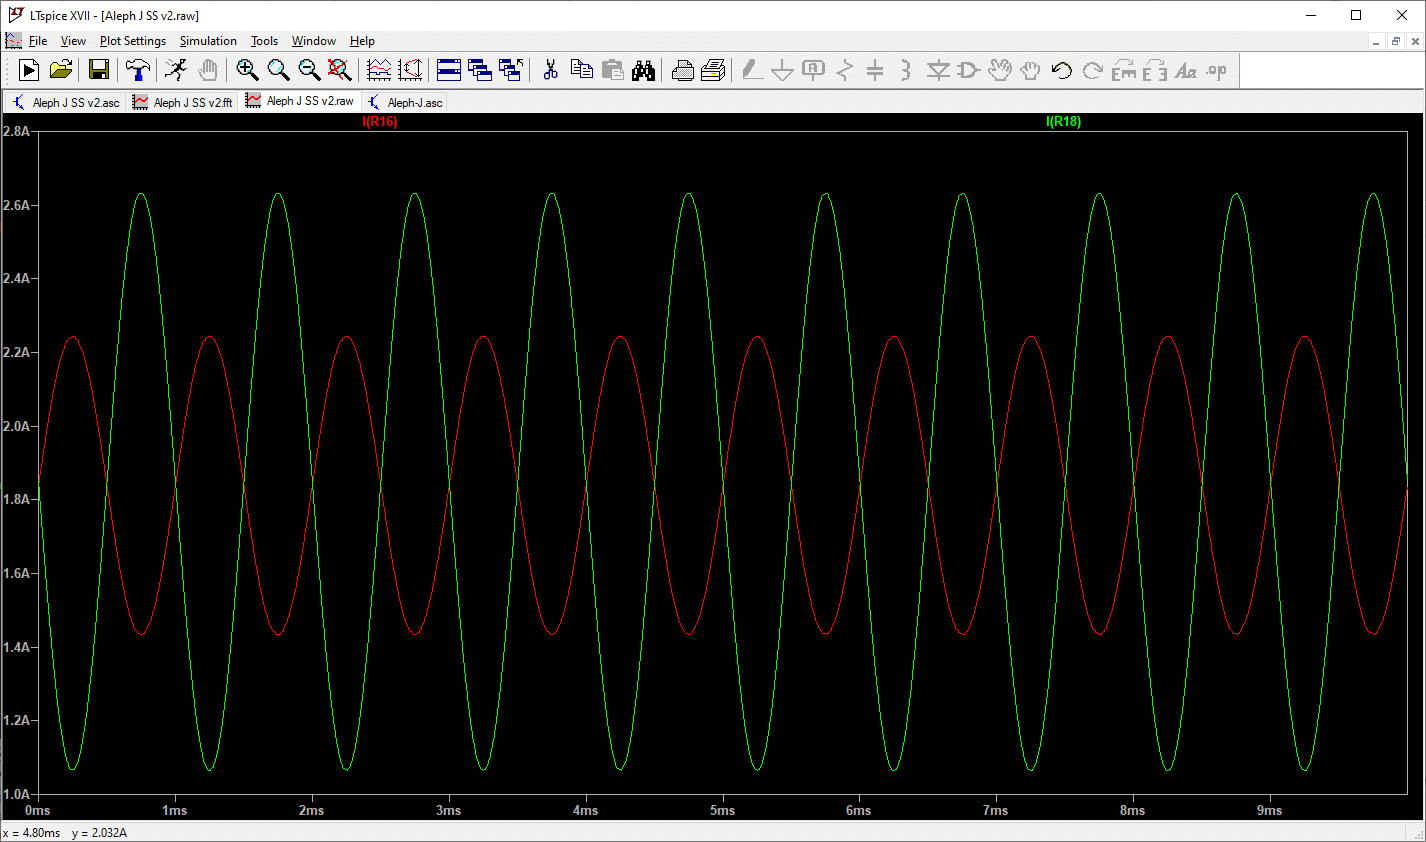Click the 0ms horizontal axis label
The image size is (1426, 842).
pyautogui.click(x=37, y=810)
